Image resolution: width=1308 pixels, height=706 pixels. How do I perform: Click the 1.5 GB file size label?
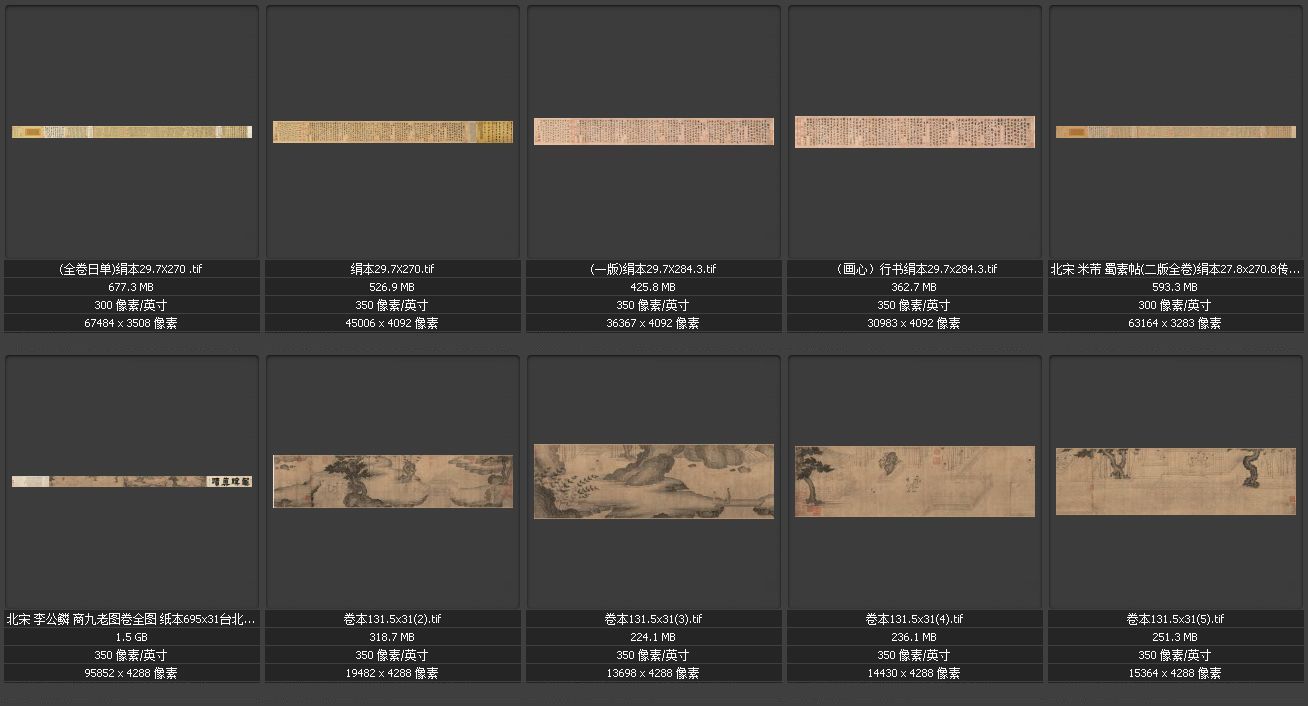click(x=132, y=637)
